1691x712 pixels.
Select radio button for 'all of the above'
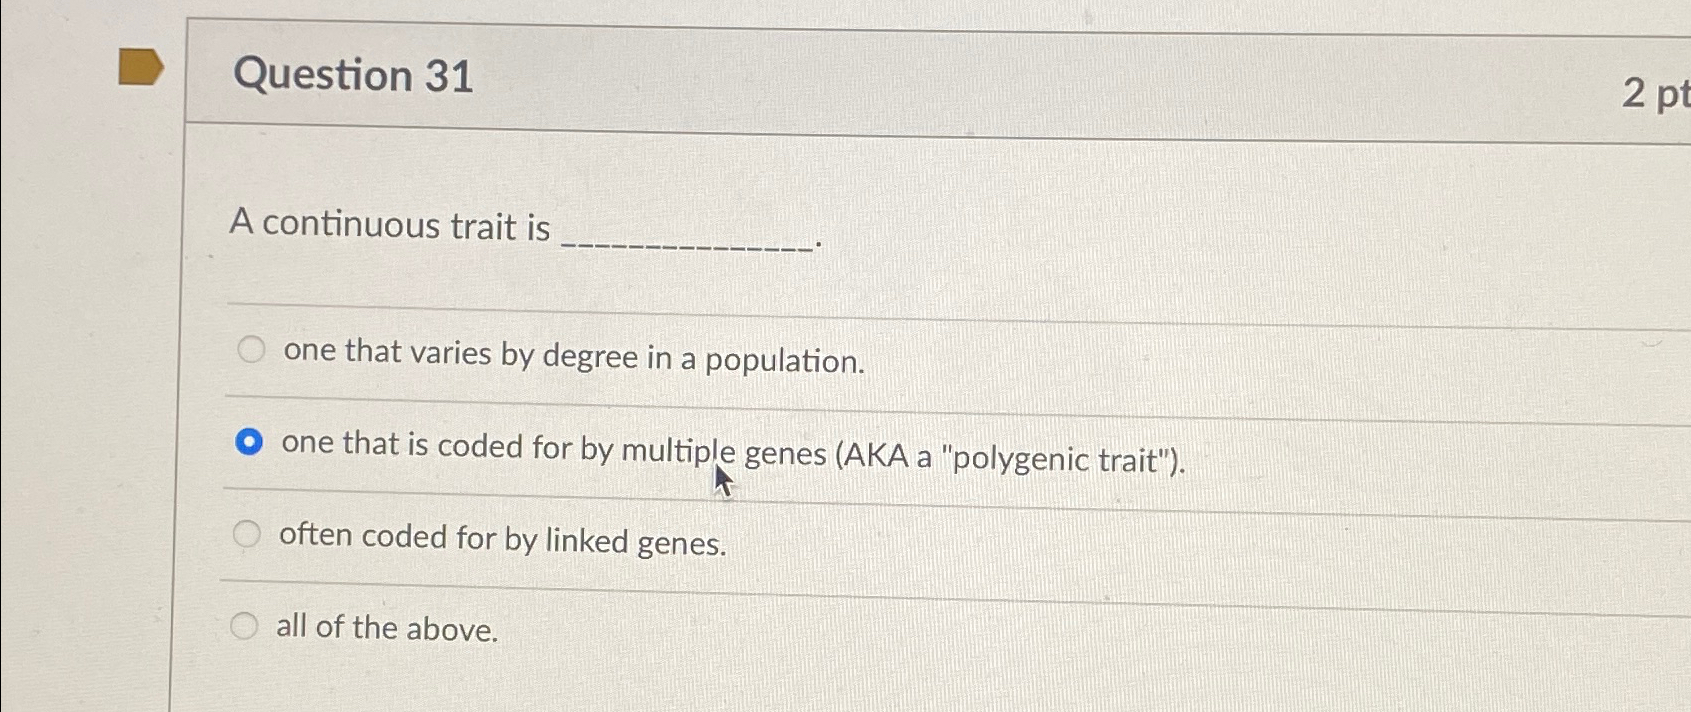[x=243, y=627]
